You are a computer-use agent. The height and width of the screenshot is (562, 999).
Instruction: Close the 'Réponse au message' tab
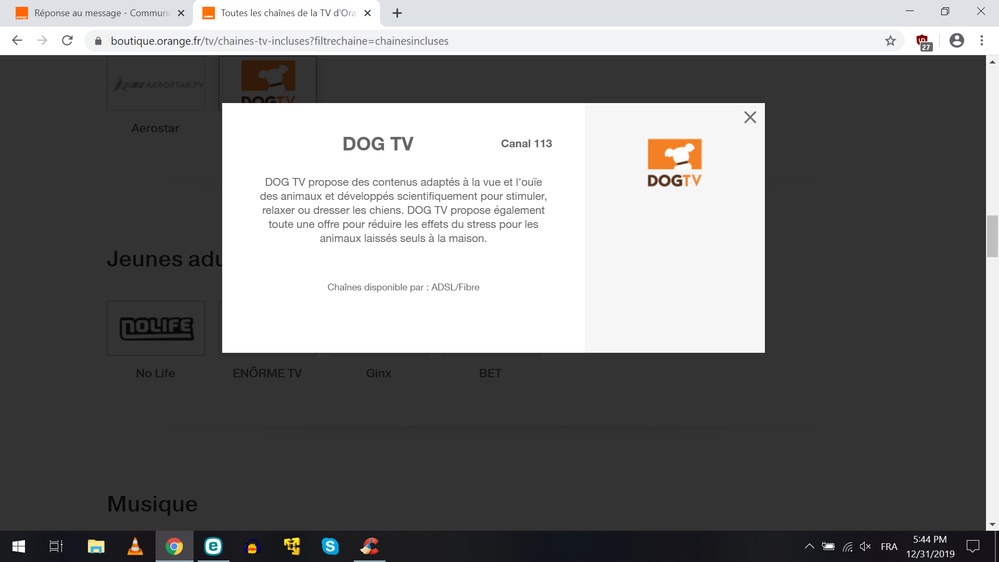tap(181, 13)
